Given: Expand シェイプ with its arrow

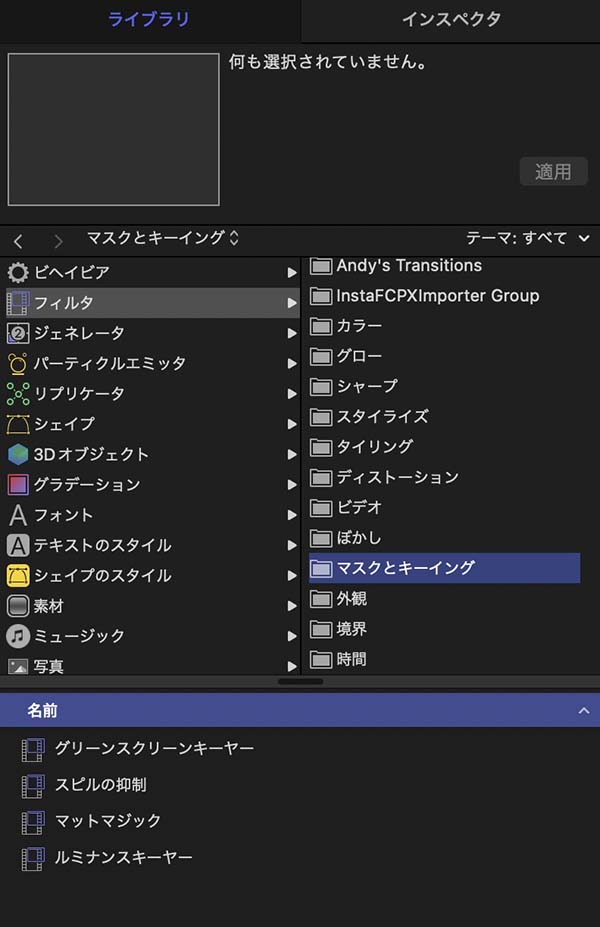Looking at the screenshot, I should point(291,424).
